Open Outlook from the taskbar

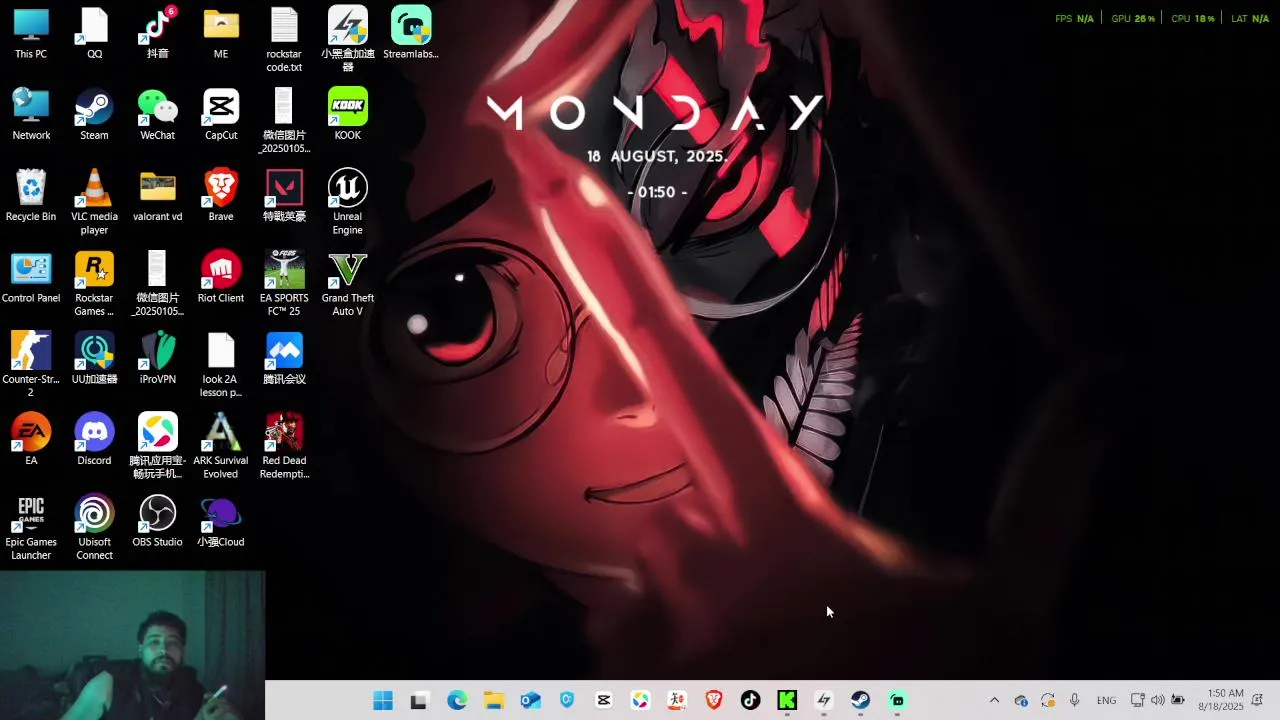pyautogui.click(x=531, y=701)
